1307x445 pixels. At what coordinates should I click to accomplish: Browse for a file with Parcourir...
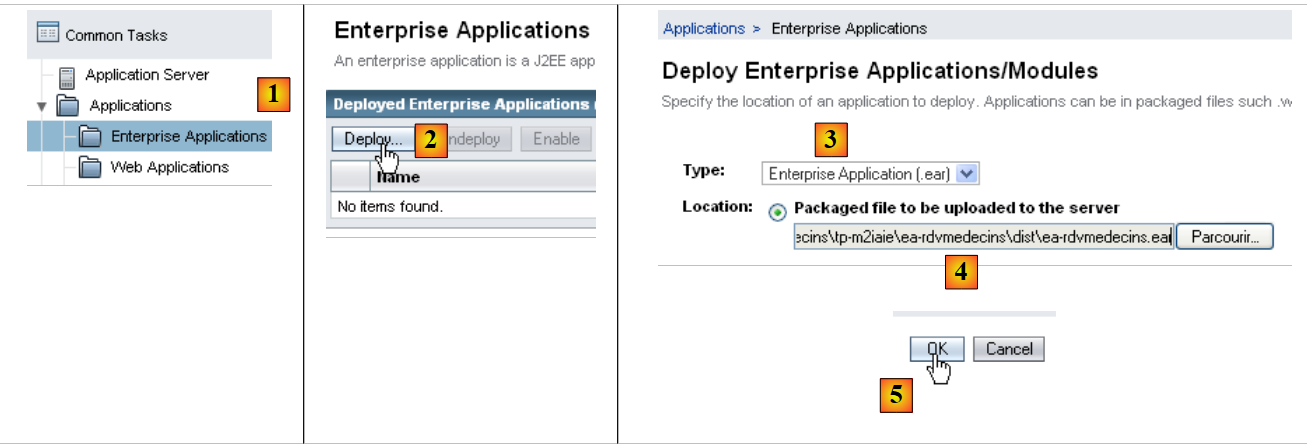(x=1224, y=238)
